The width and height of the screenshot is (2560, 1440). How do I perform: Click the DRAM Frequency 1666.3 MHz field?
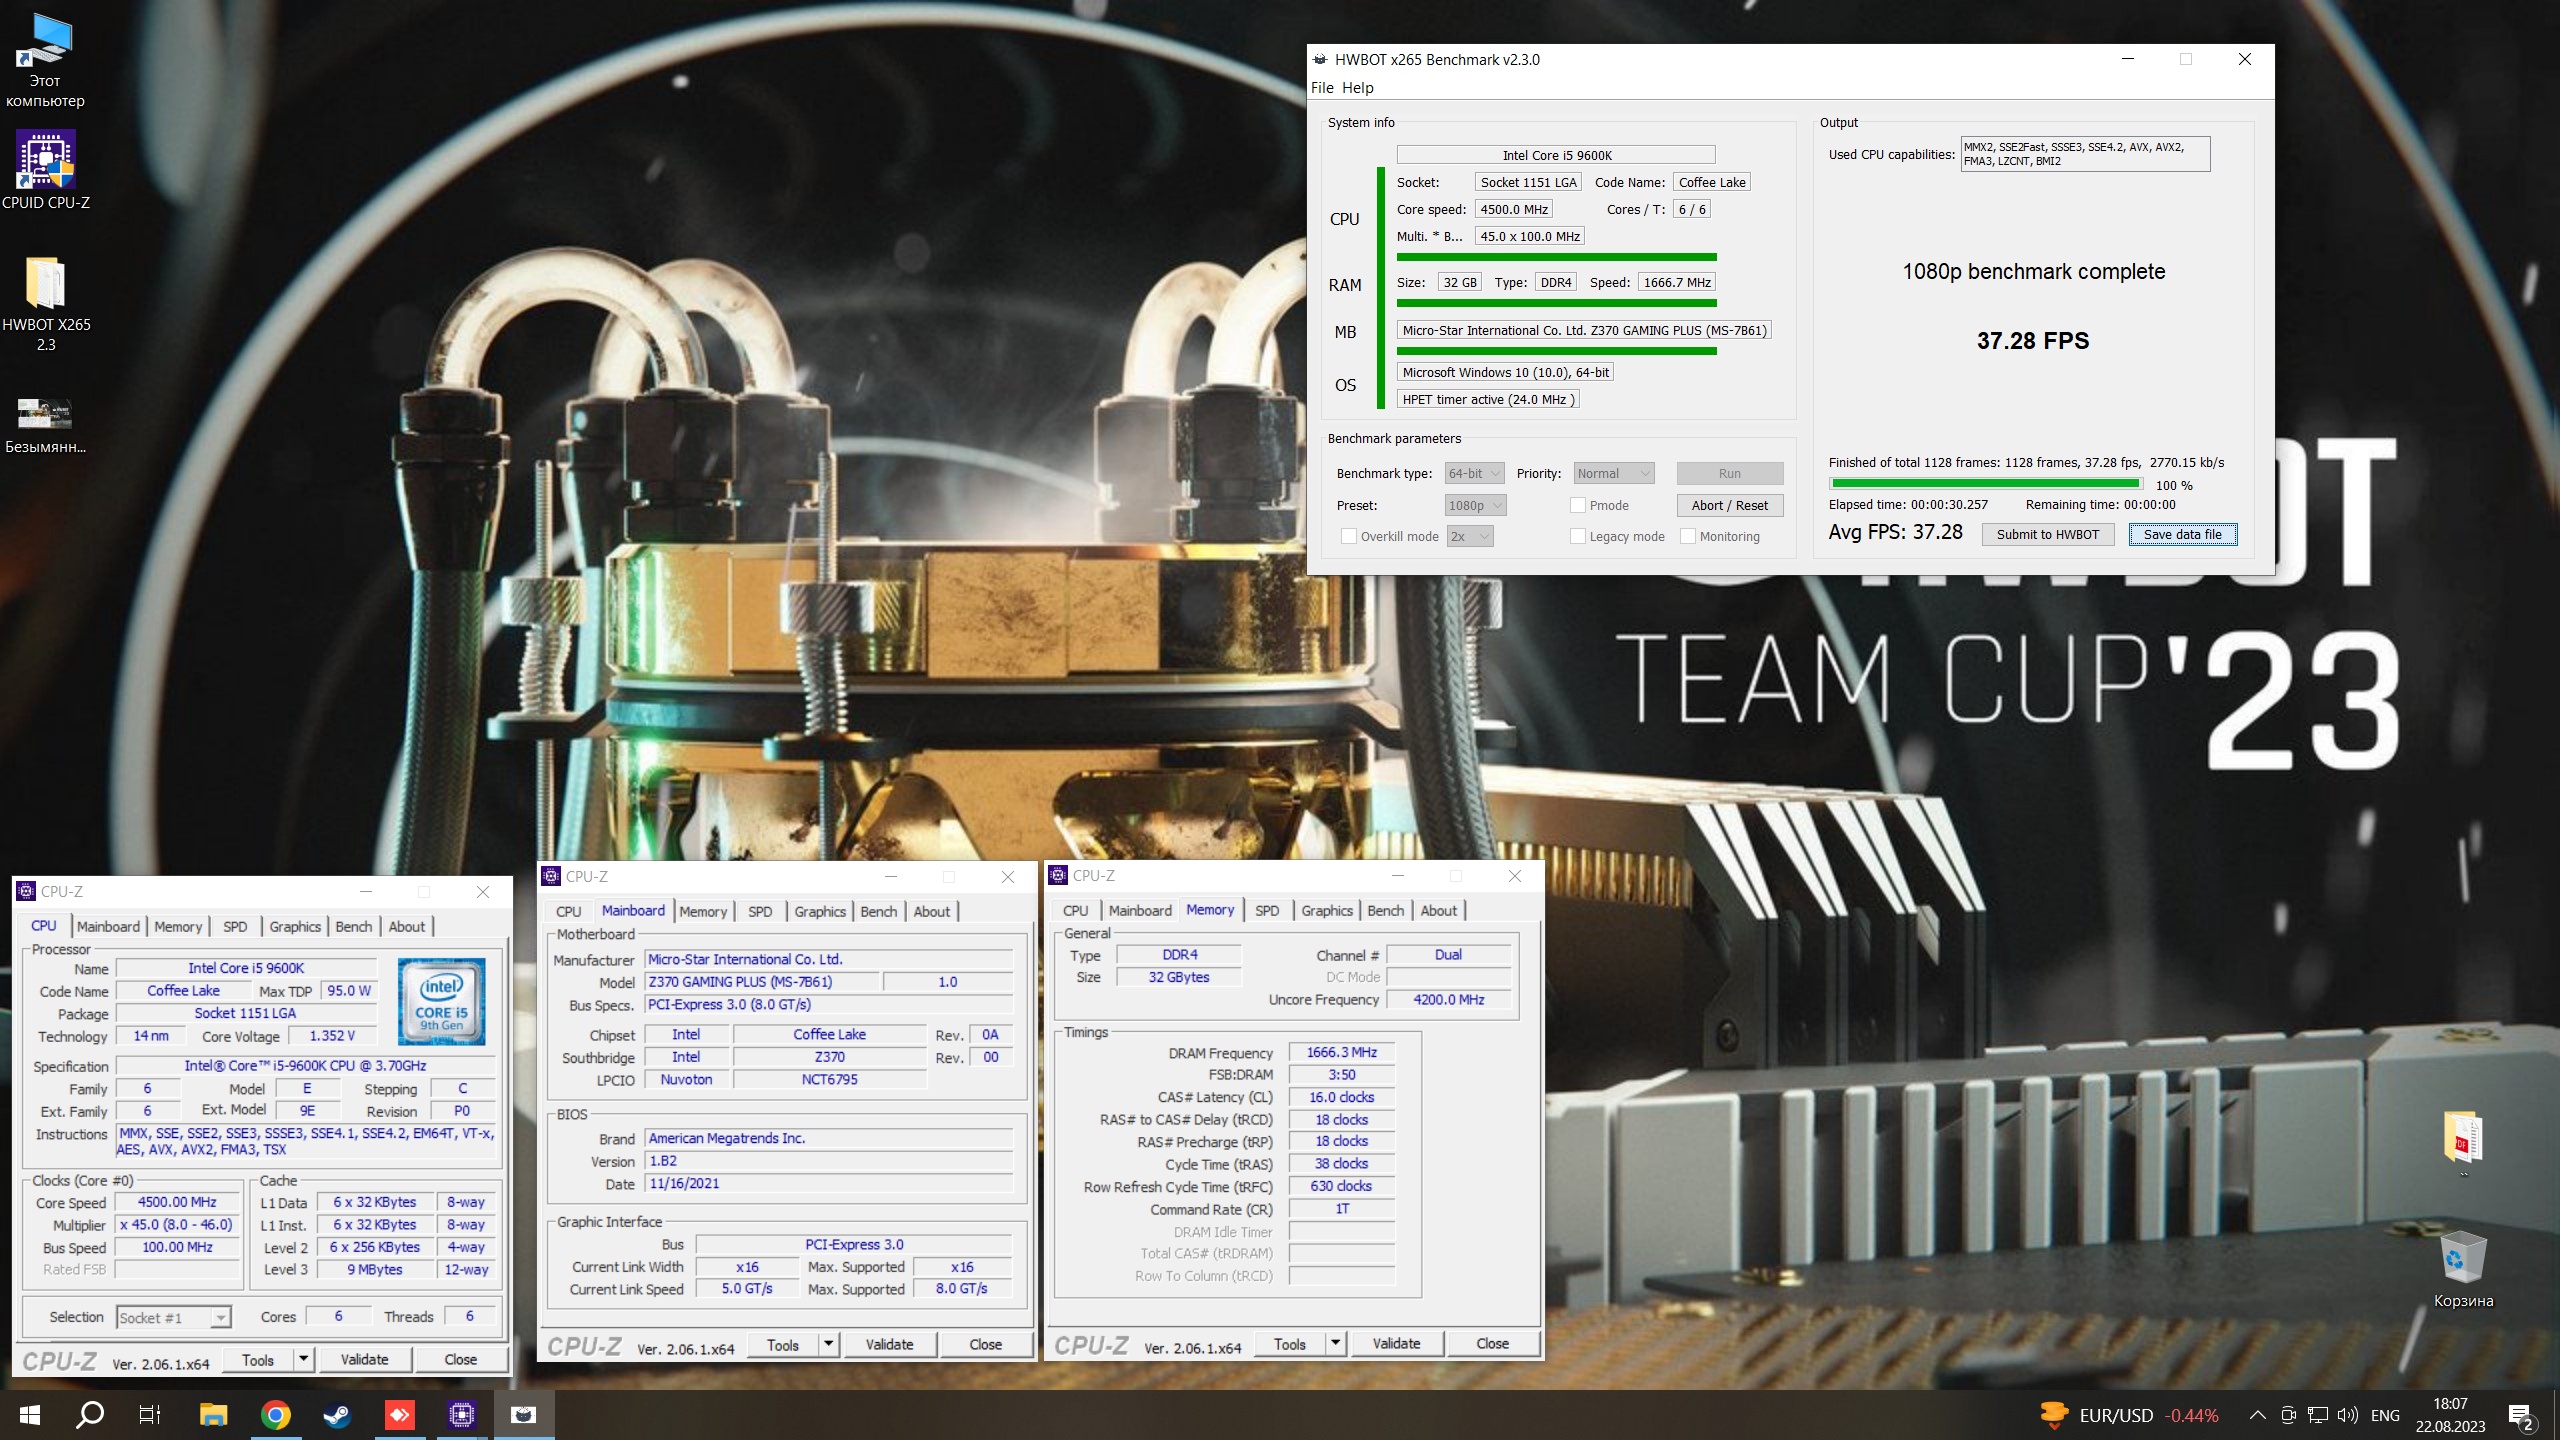pos(1342,1052)
